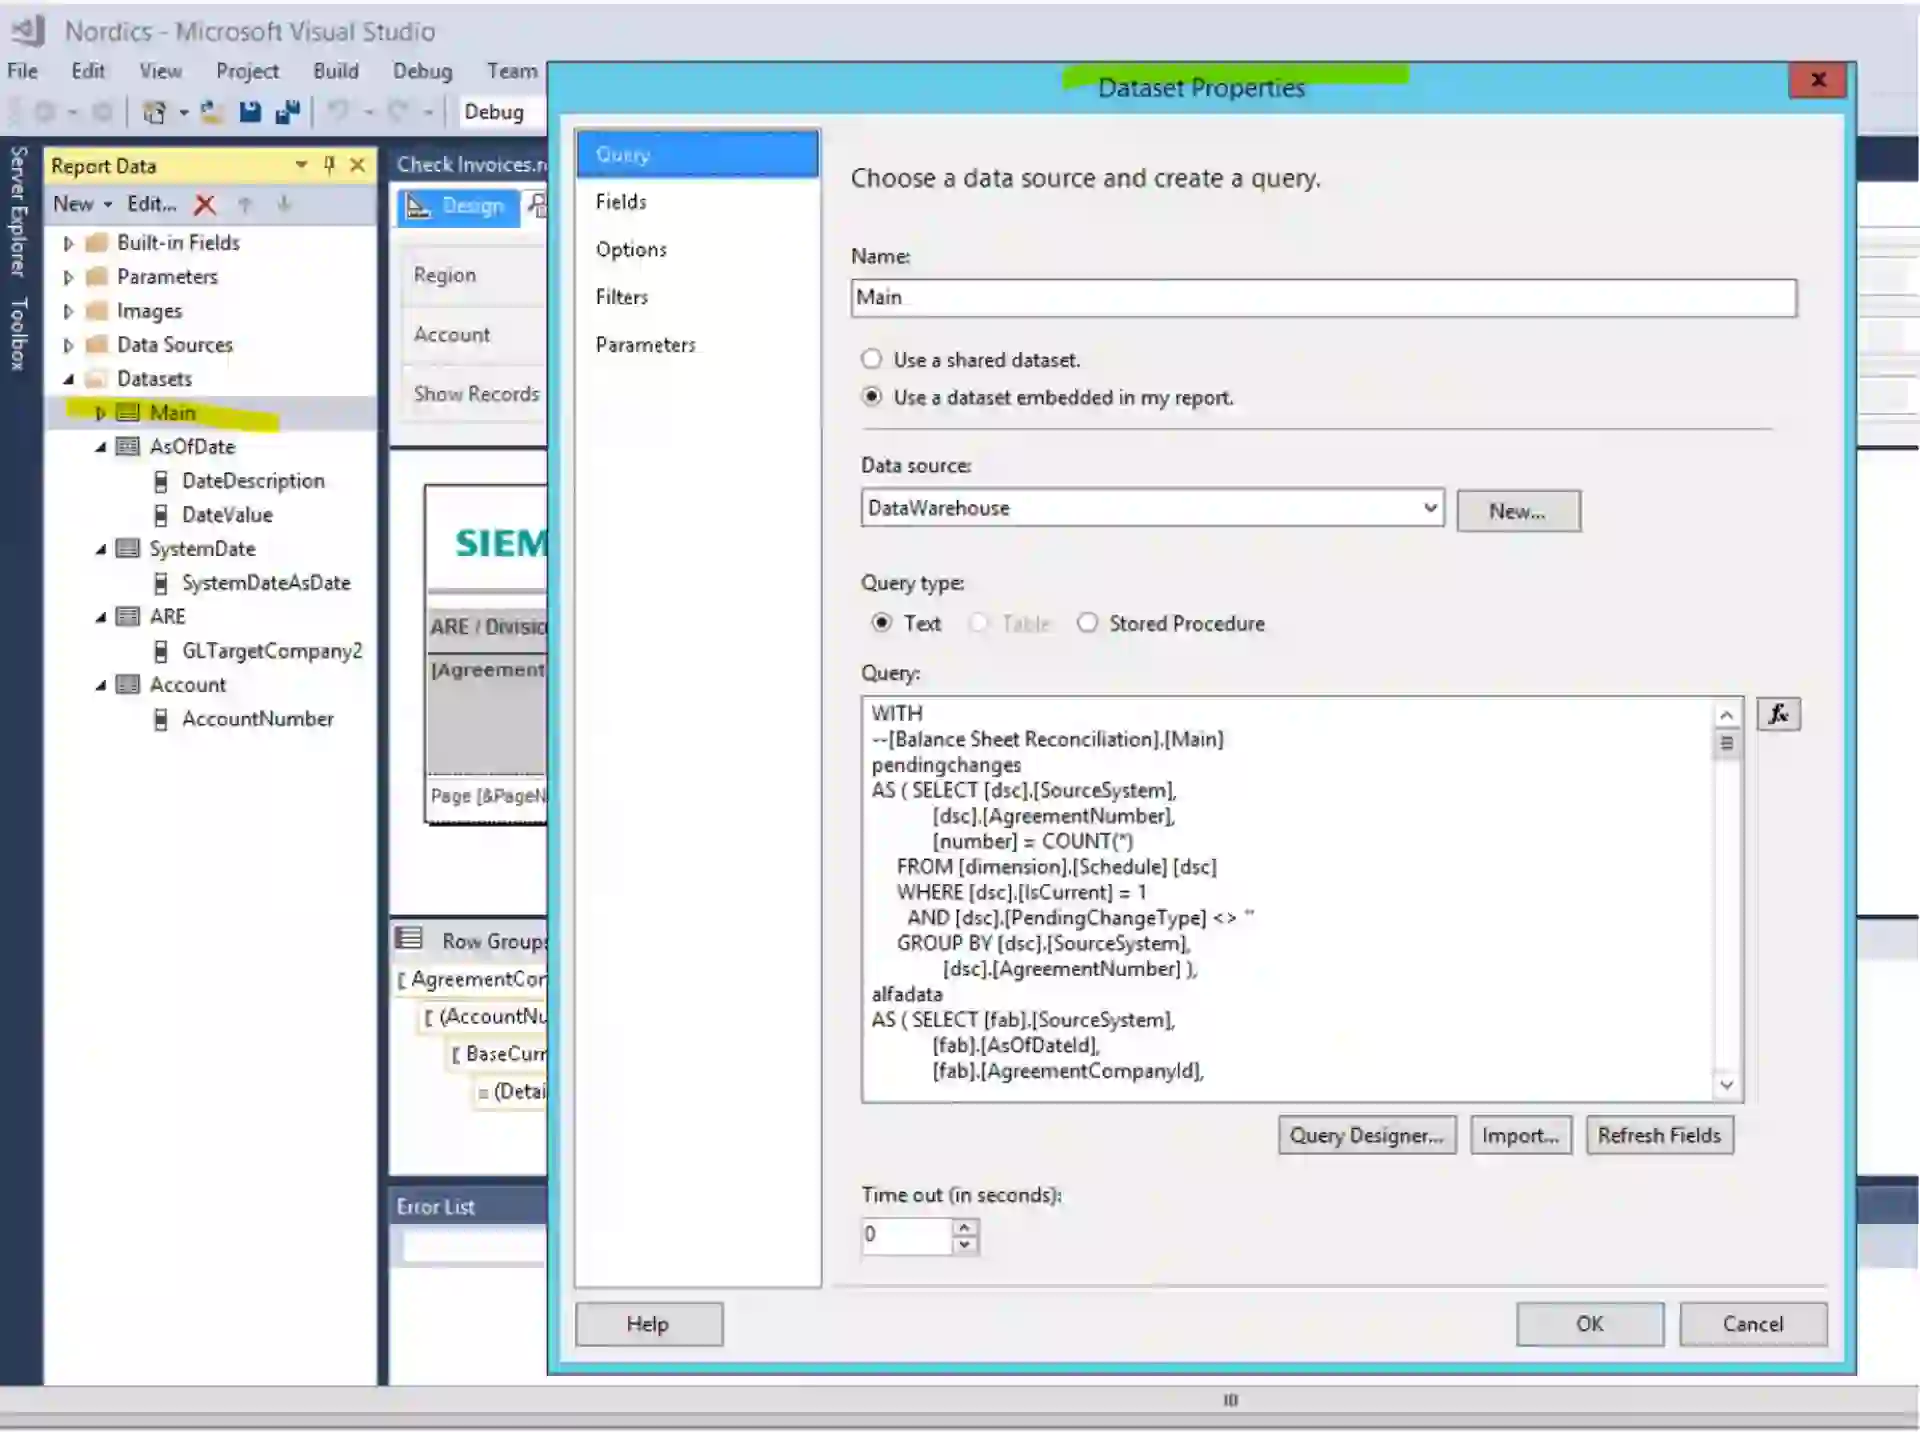
Task: Select Use a dataset embedded in my report
Action: pyautogui.click(x=872, y=397)
